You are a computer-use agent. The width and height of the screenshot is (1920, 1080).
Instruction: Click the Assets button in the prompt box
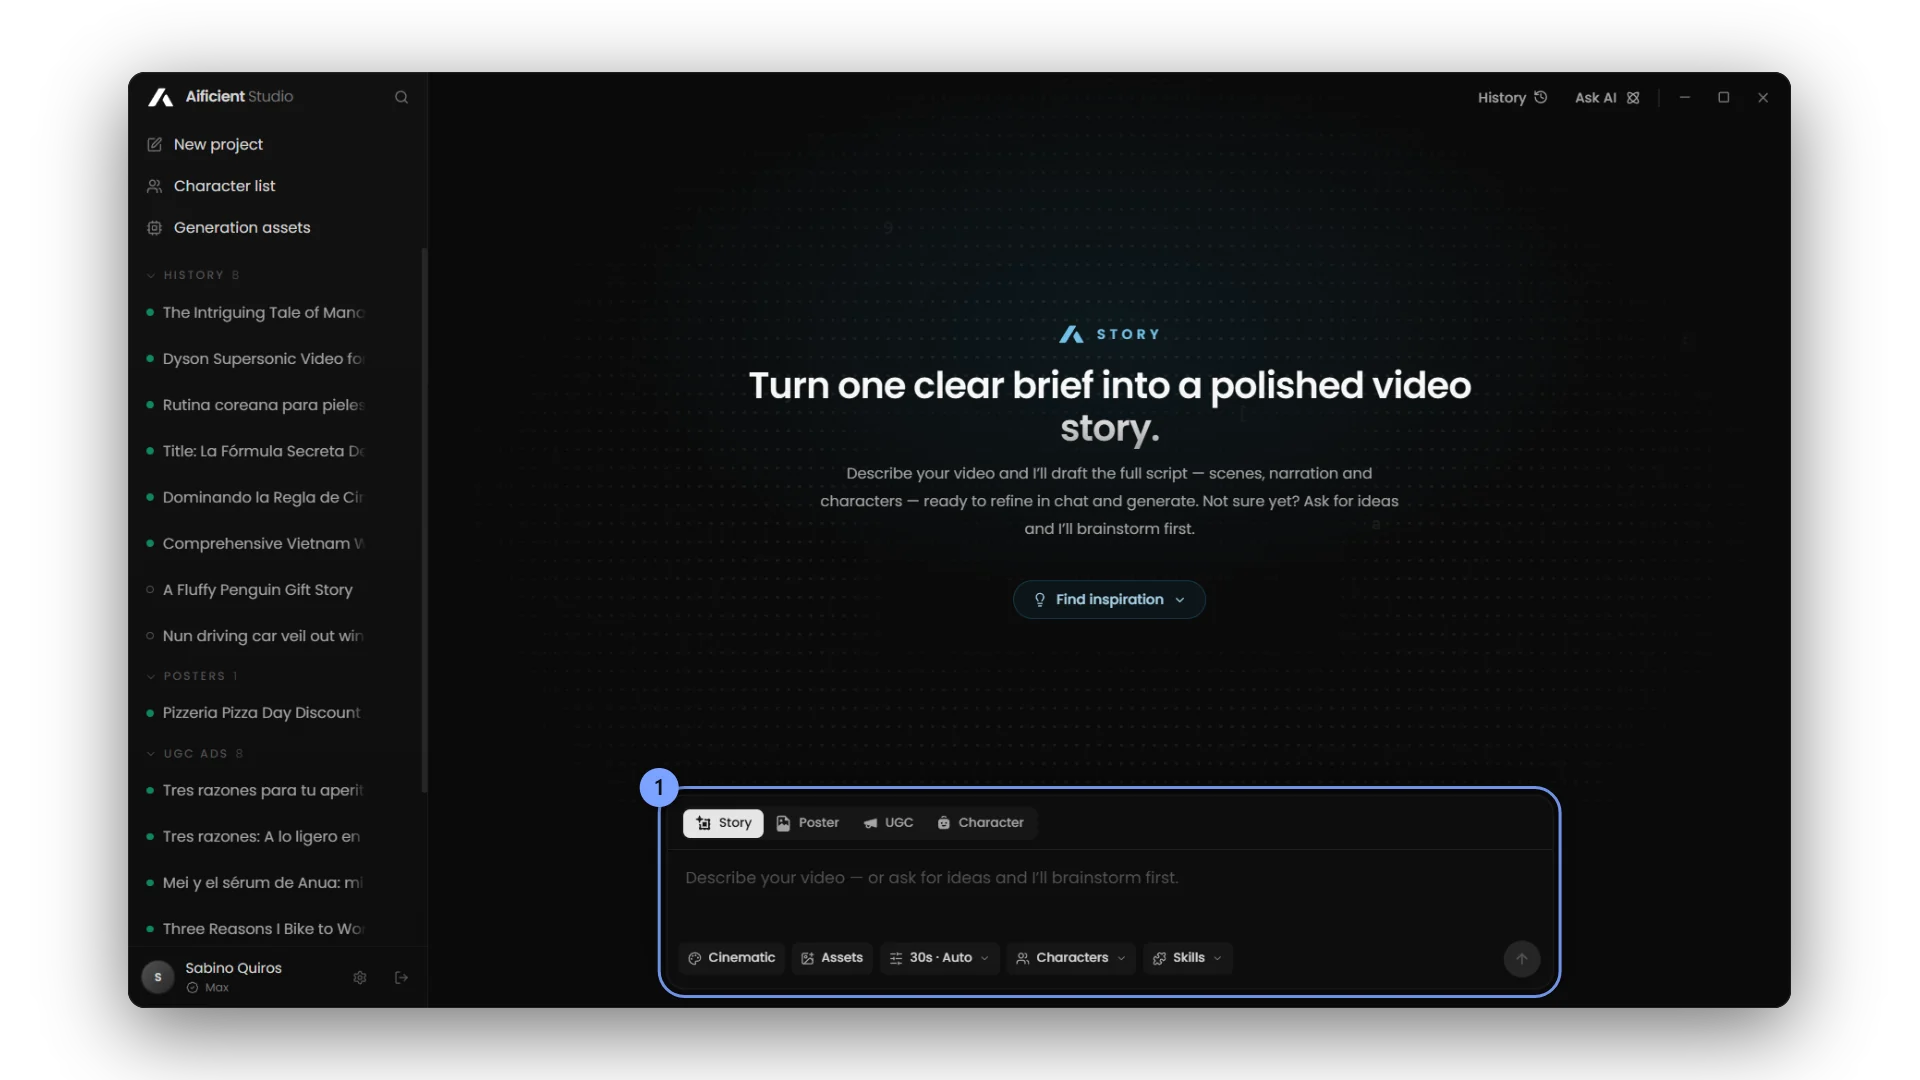click(832, 958)
